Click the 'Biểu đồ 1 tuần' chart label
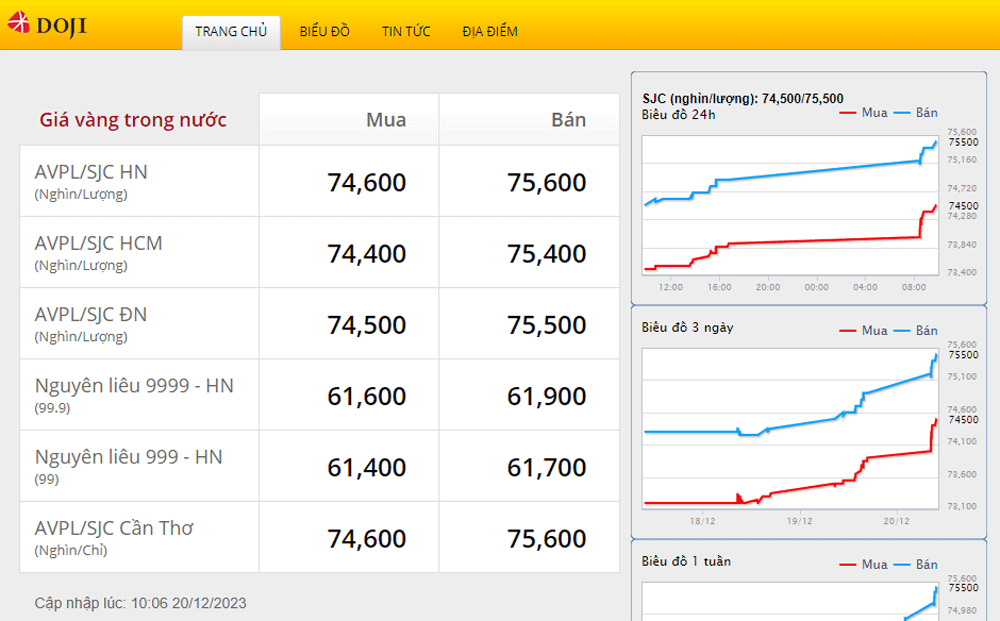This screenshot has width=1000, height=621. 686,562
